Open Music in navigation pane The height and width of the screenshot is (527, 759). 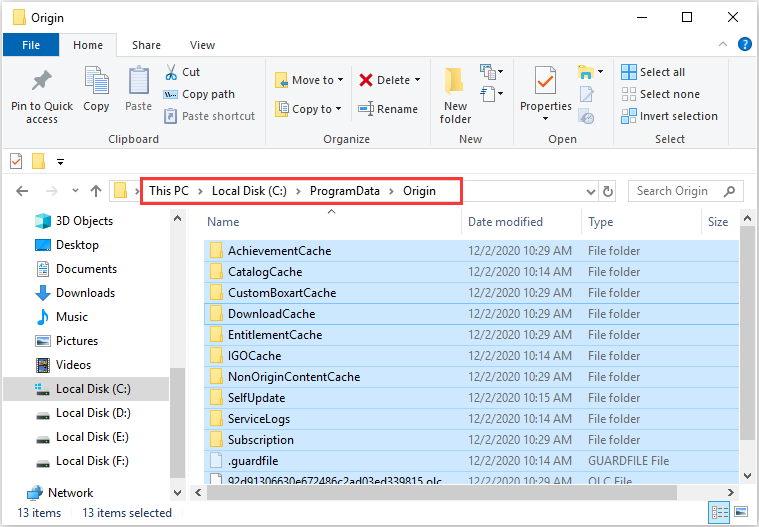click(61, 317)
